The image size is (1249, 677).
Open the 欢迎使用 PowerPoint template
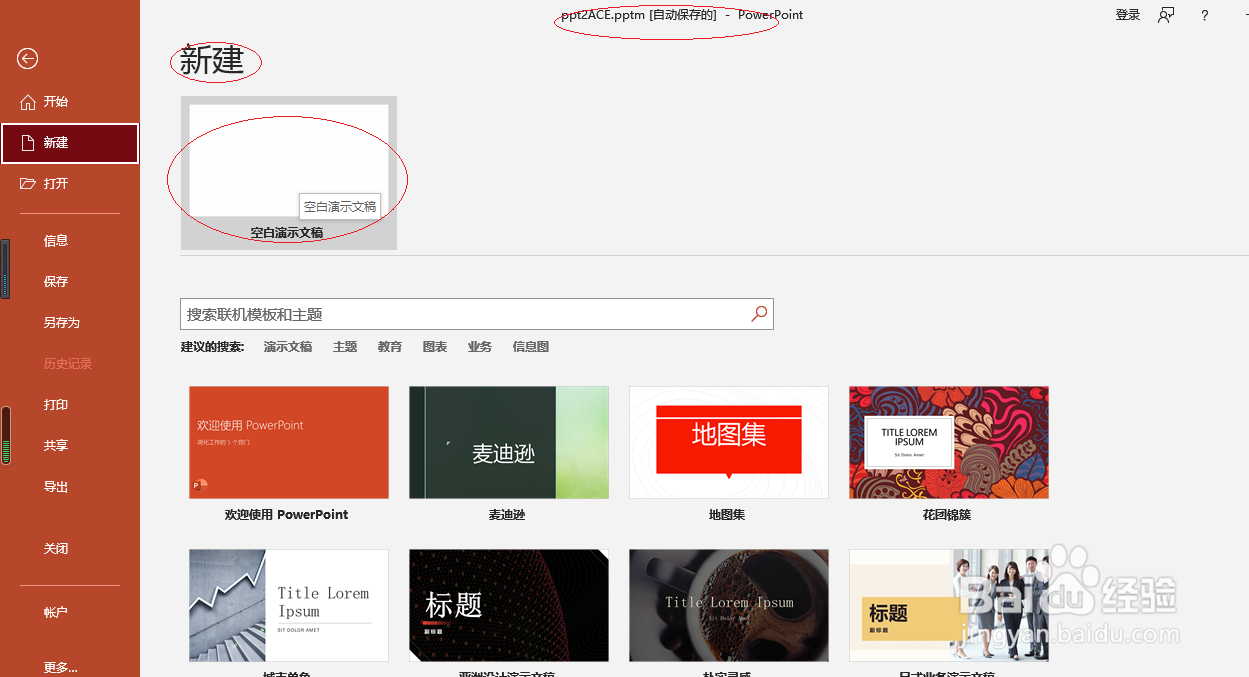(289, 442)
